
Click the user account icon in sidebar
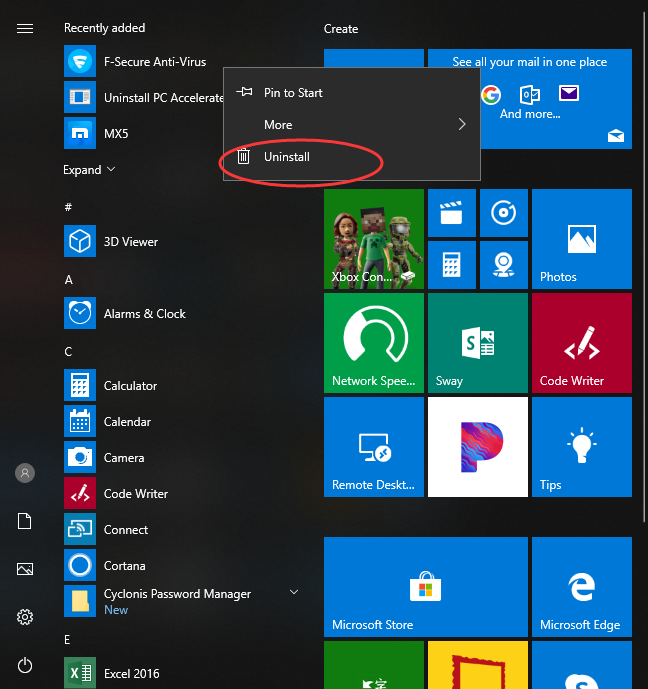(x=25, y=473)
